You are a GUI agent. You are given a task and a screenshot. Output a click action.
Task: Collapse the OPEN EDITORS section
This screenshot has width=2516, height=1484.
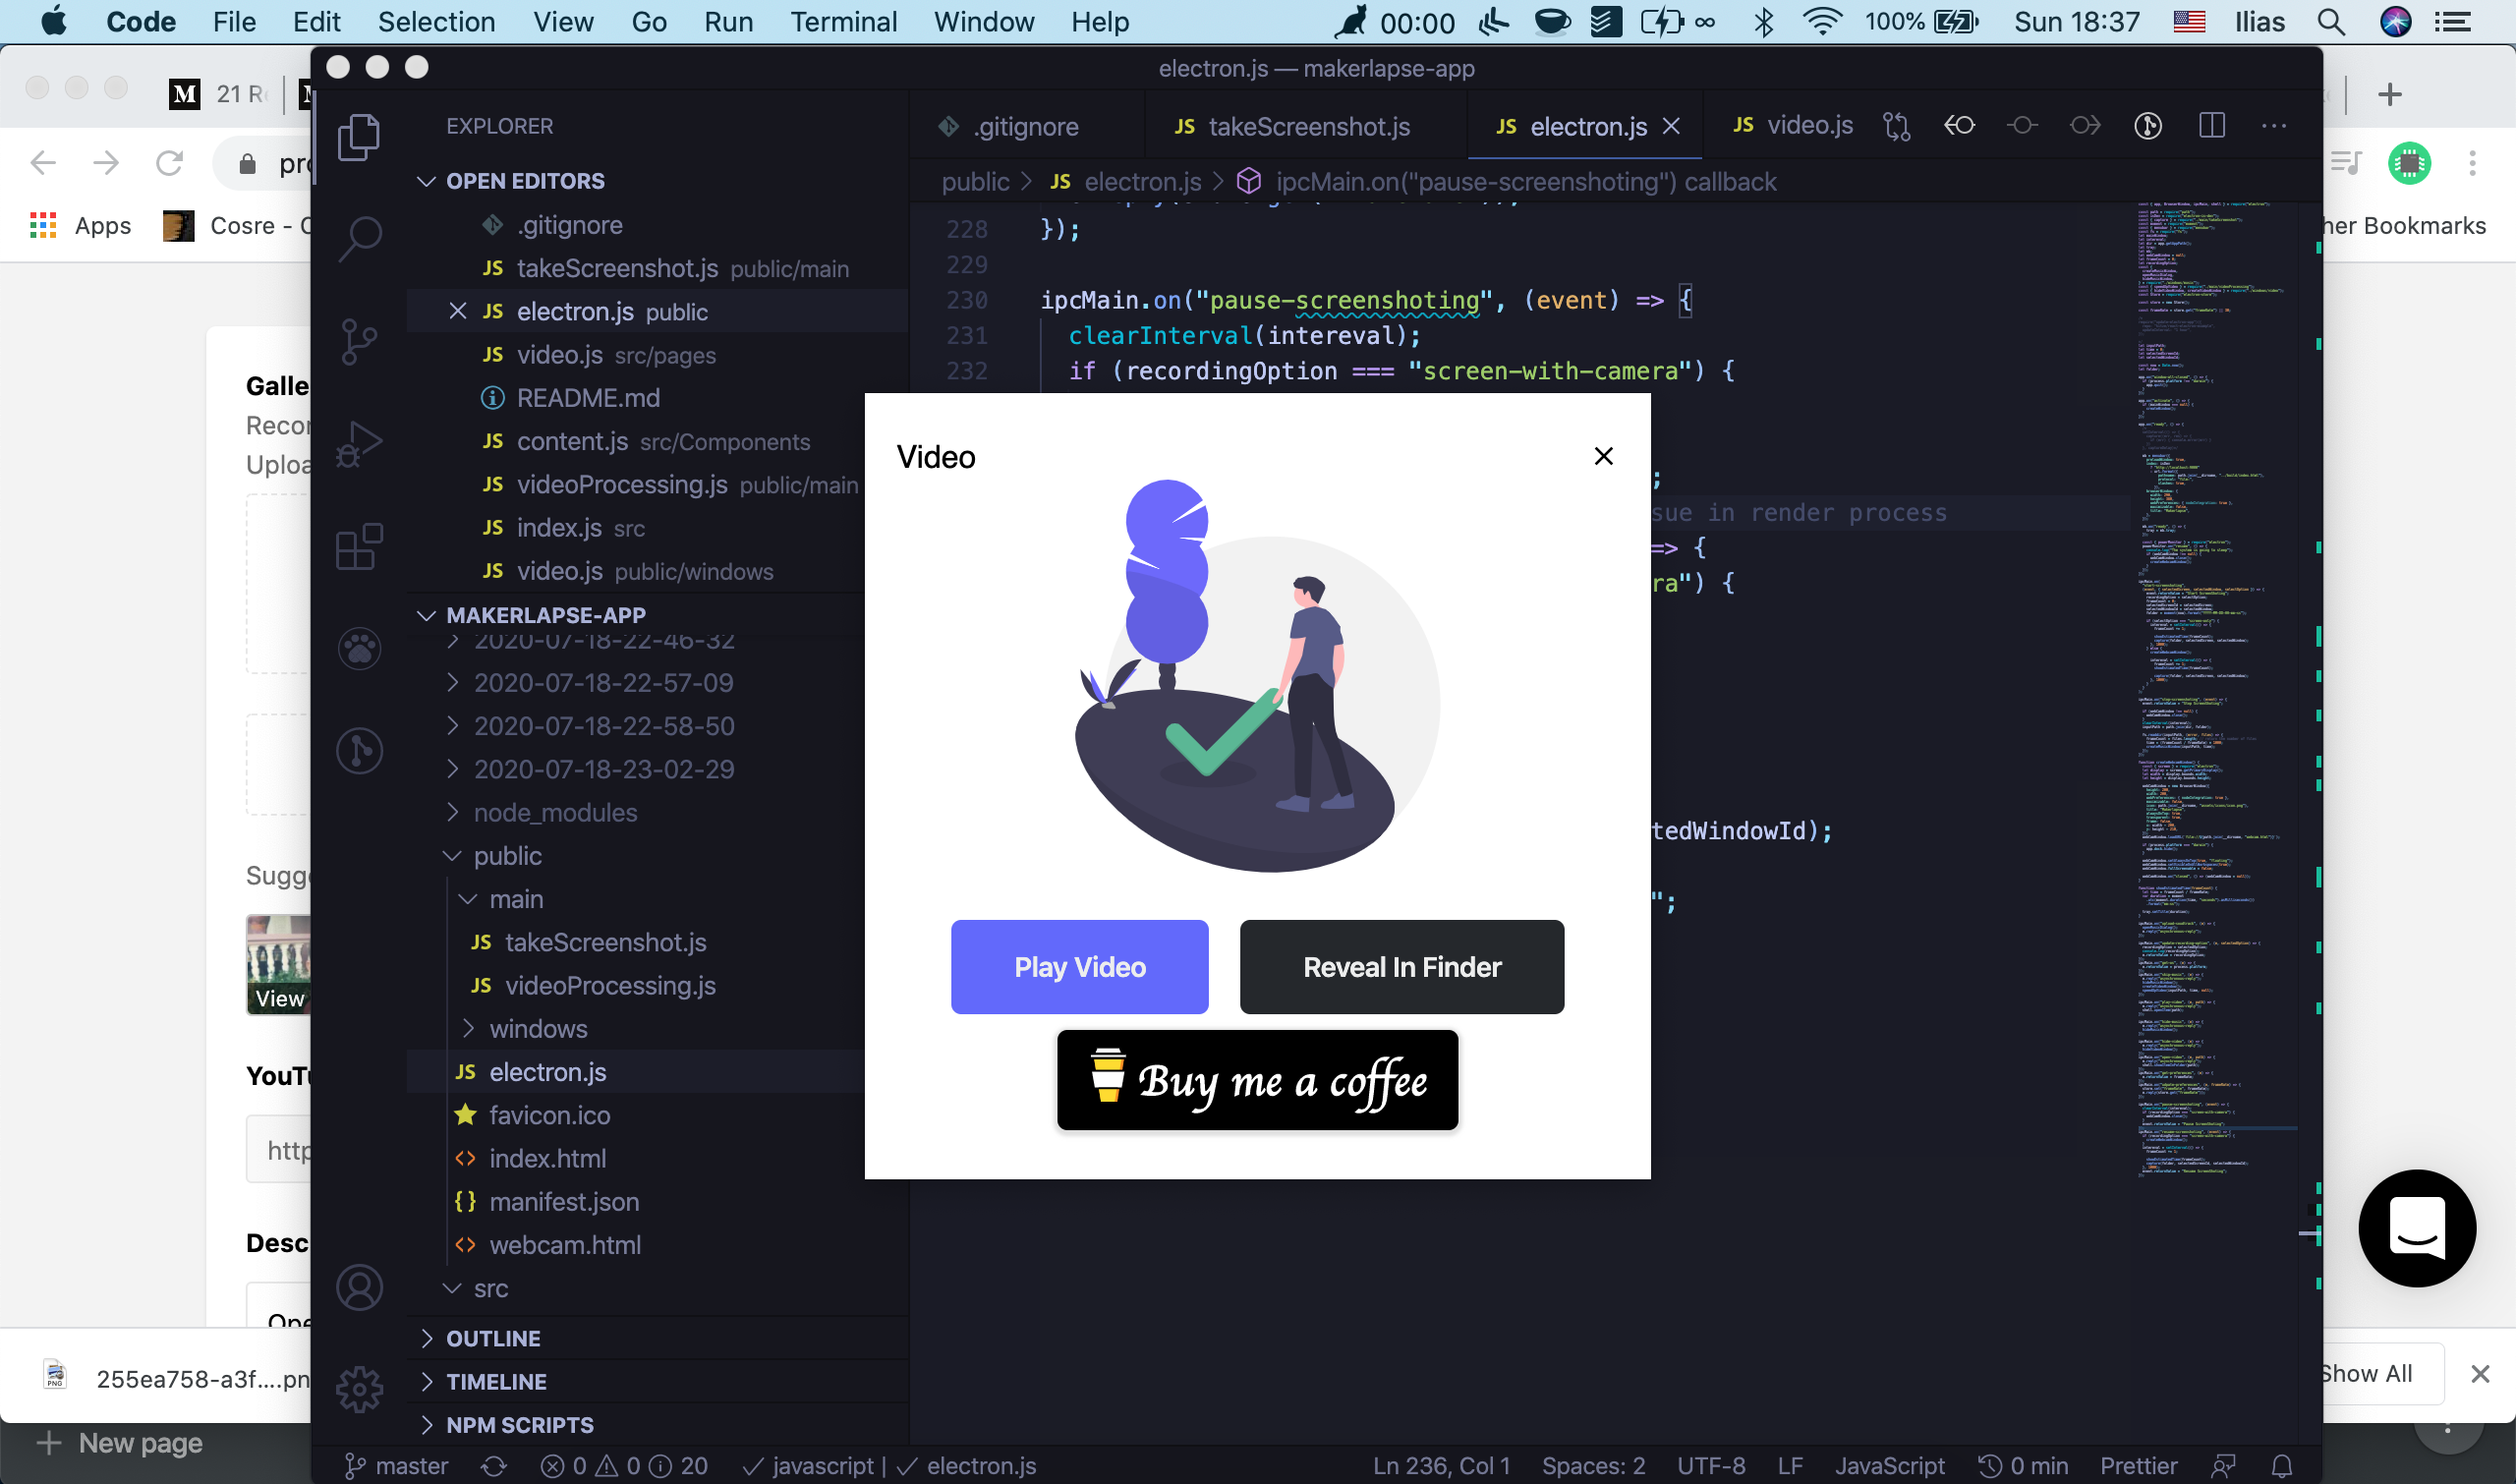427,181
